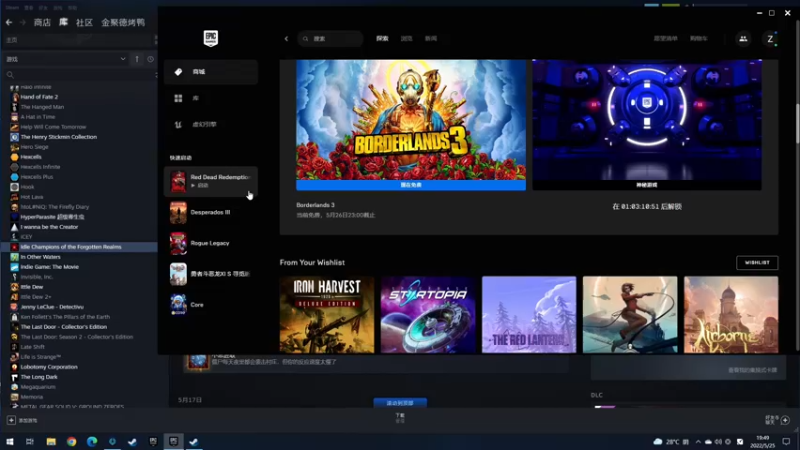Image resolution: width=800 pixels, height=450 pixels.
Task: Select Idle Champions of the Forgotten Realms
Action: tap(79, 247)
